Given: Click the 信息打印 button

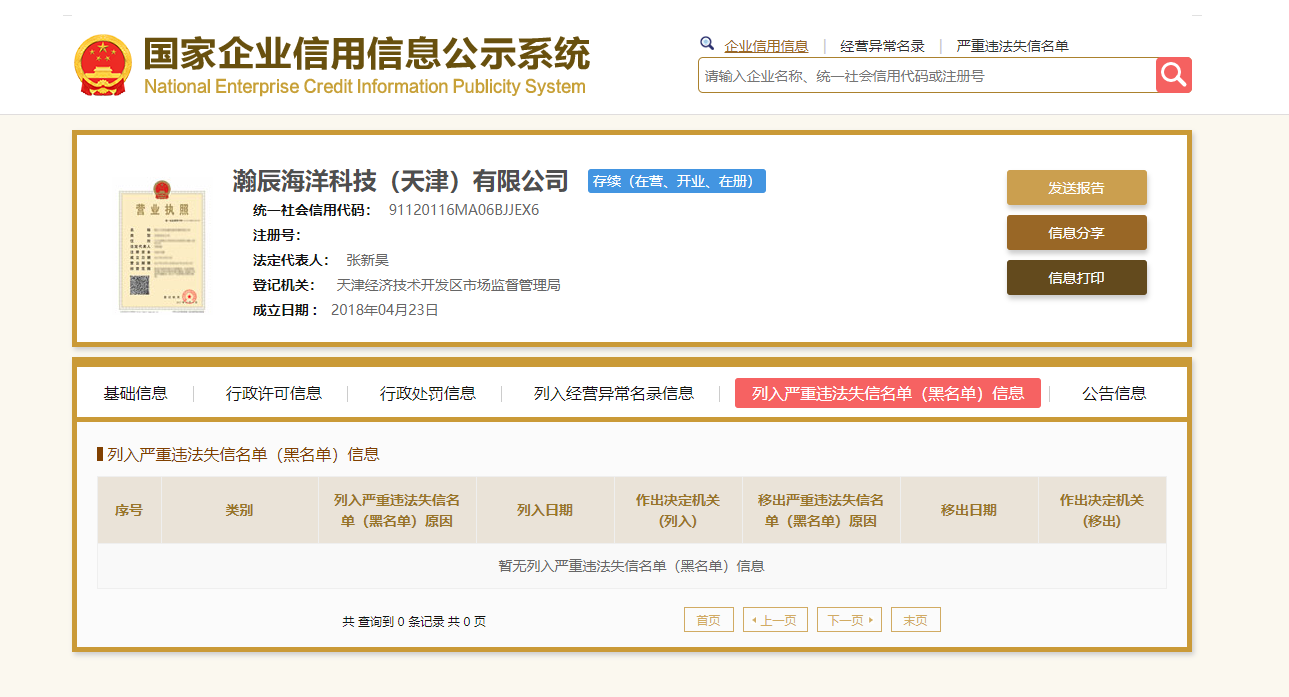Looking at the screenshot, I should (1077, 278).
